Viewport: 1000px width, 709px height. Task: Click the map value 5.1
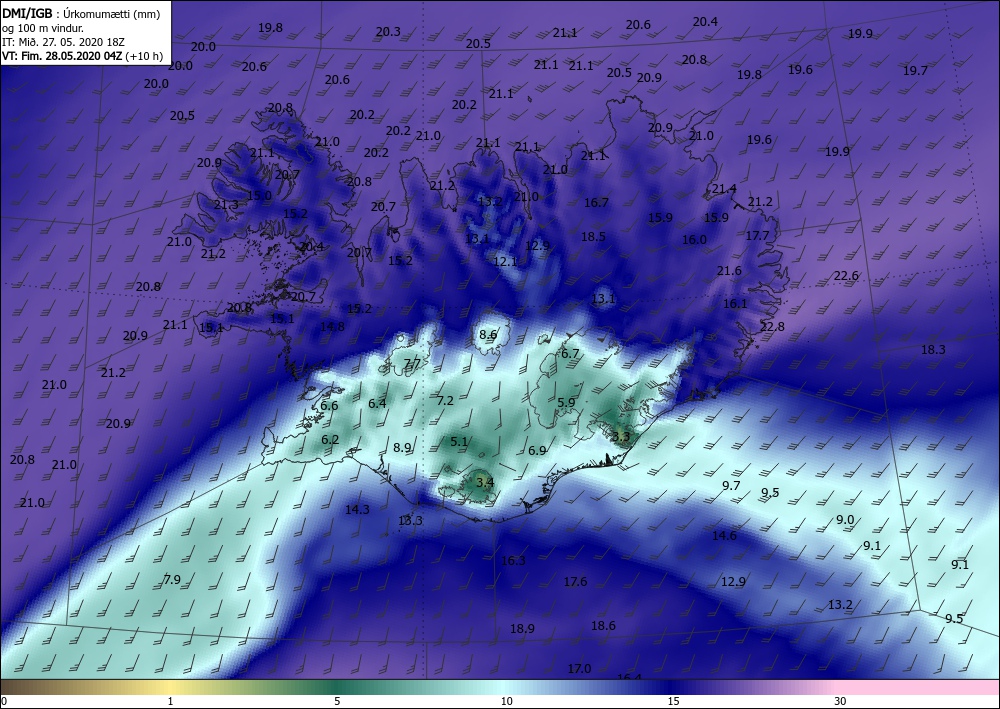point(459,441)
